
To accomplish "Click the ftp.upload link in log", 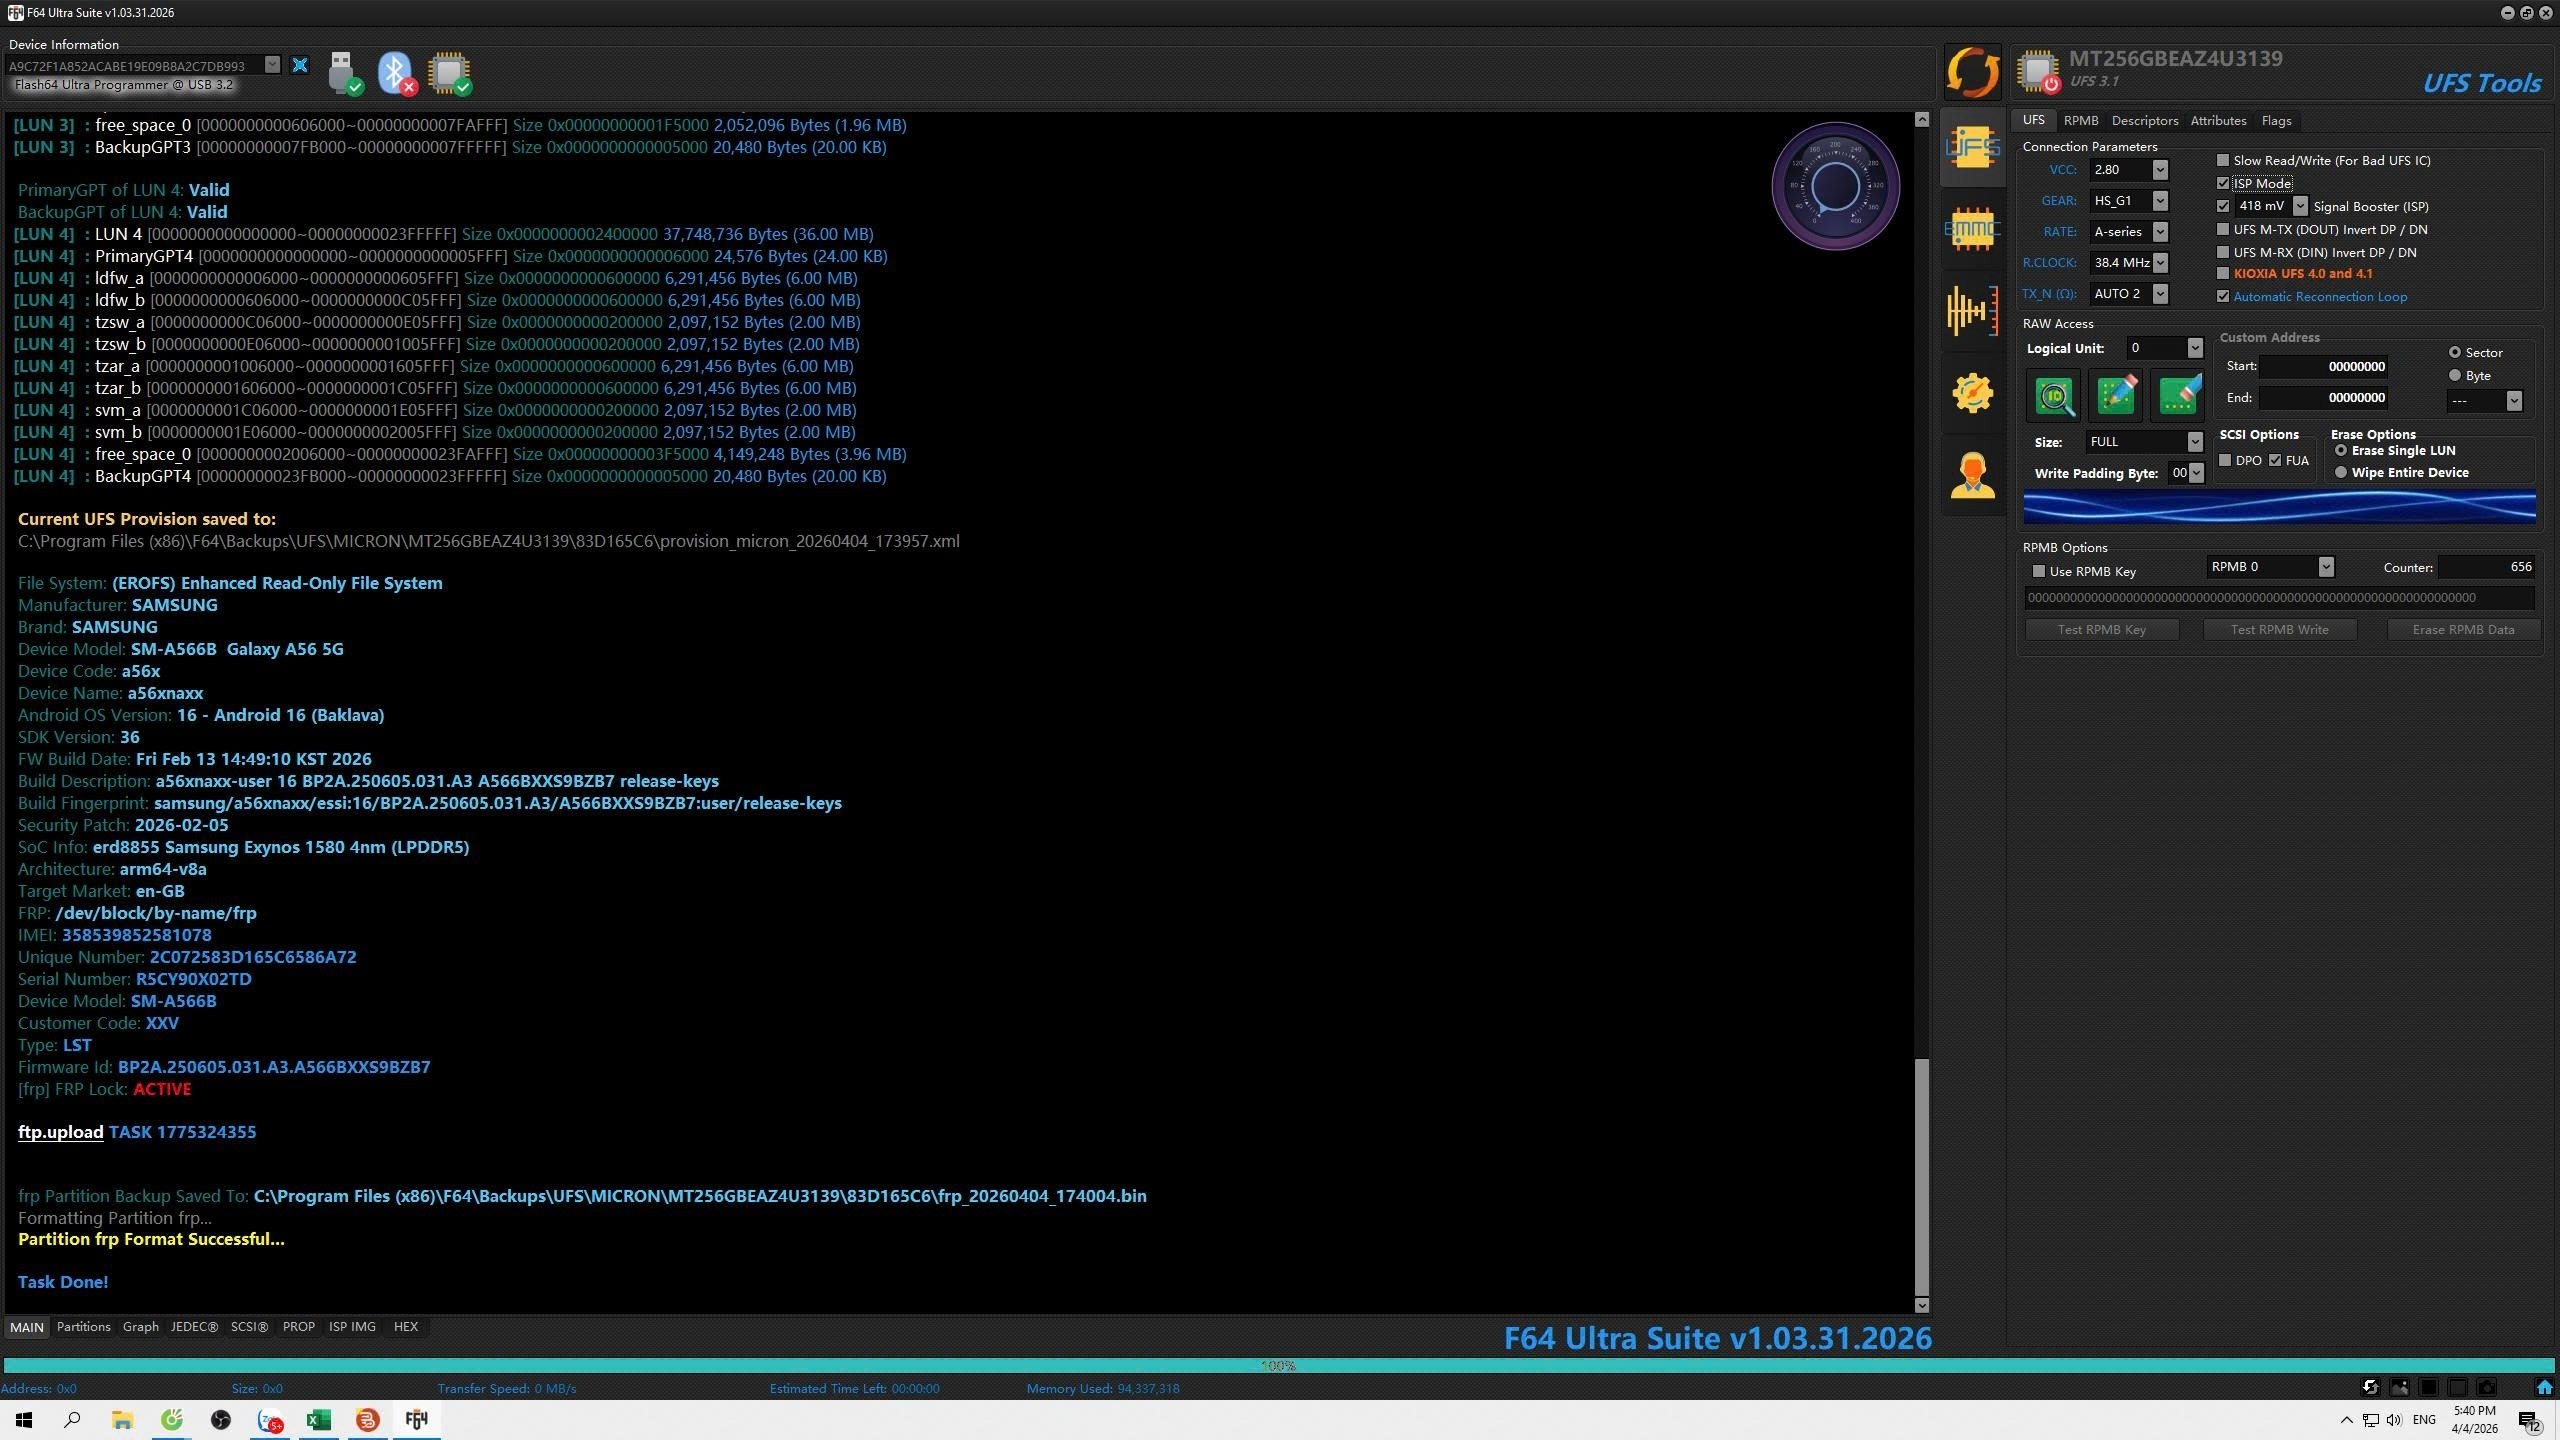I will (60, 1132).
